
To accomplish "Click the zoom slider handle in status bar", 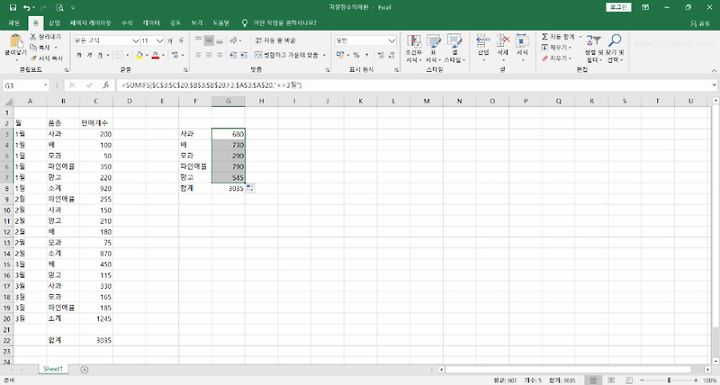I will coord(669,380).
